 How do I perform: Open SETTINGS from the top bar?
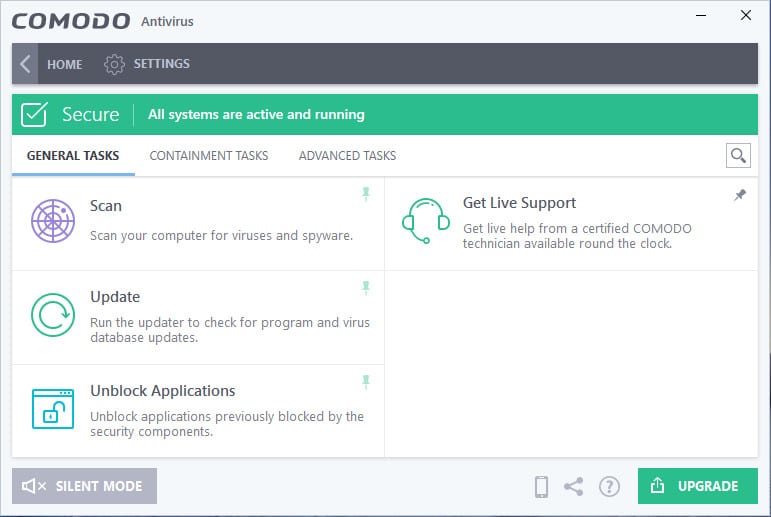161,64
